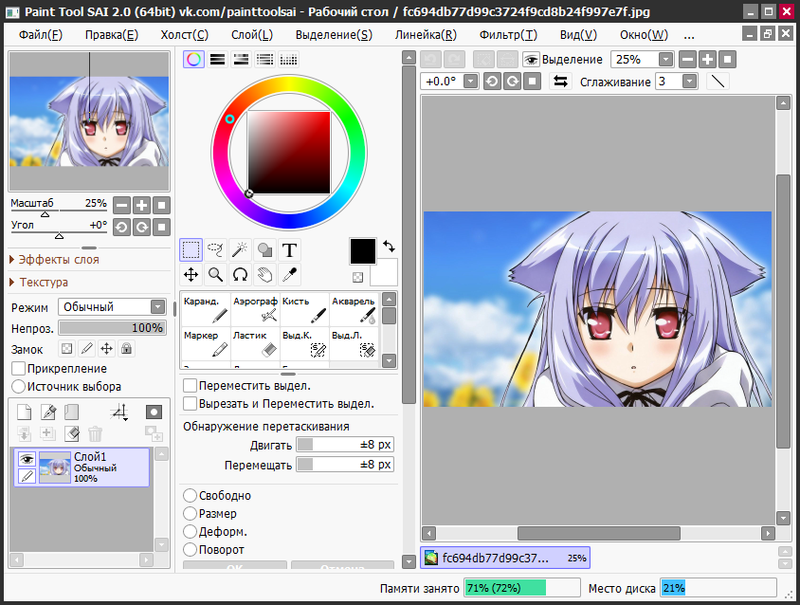Viewport: 800px width, 605px height.
Task: Expand the Эффекты слоя section
Action: (60, 259)
